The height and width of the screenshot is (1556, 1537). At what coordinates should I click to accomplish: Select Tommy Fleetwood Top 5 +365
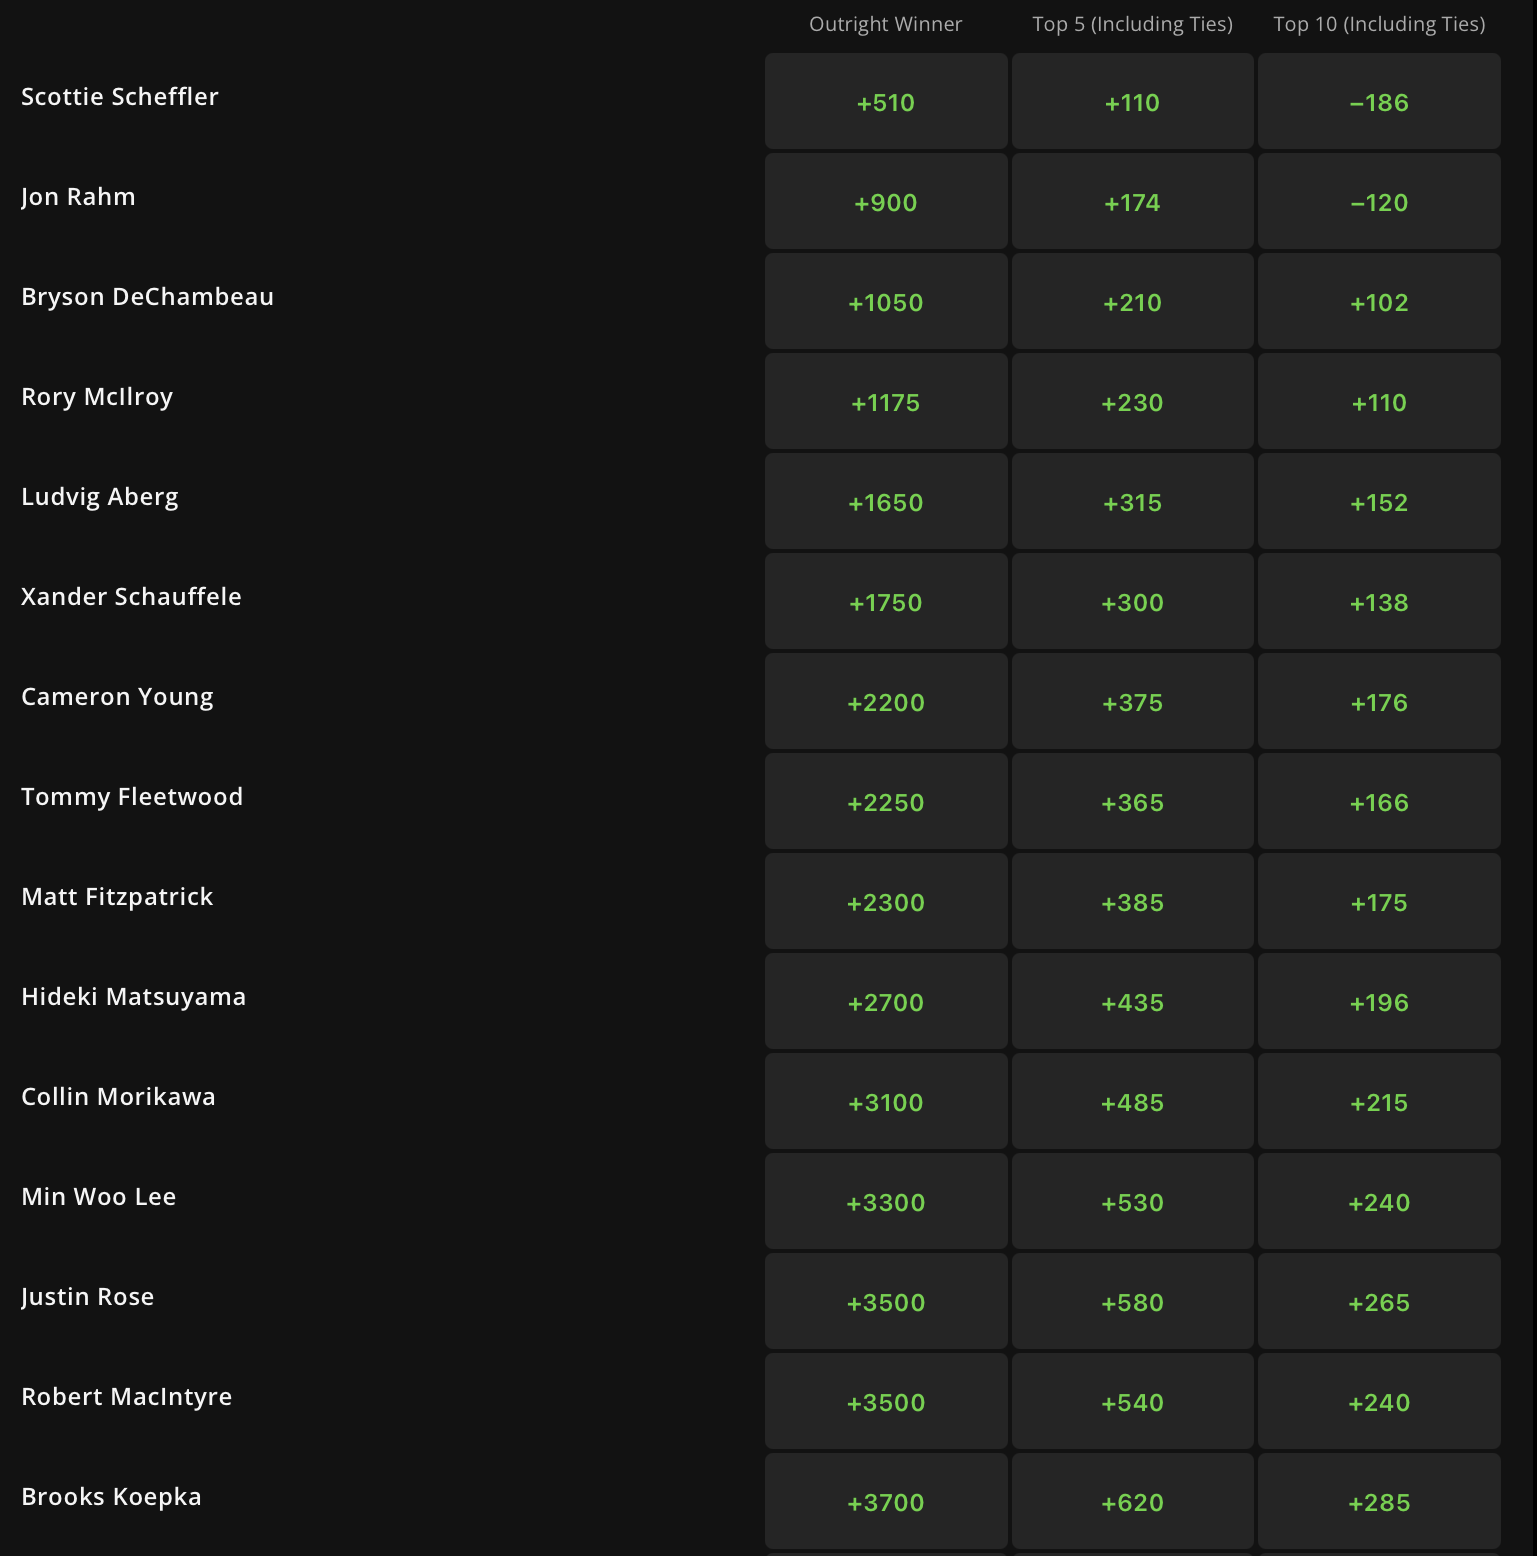1132,802
